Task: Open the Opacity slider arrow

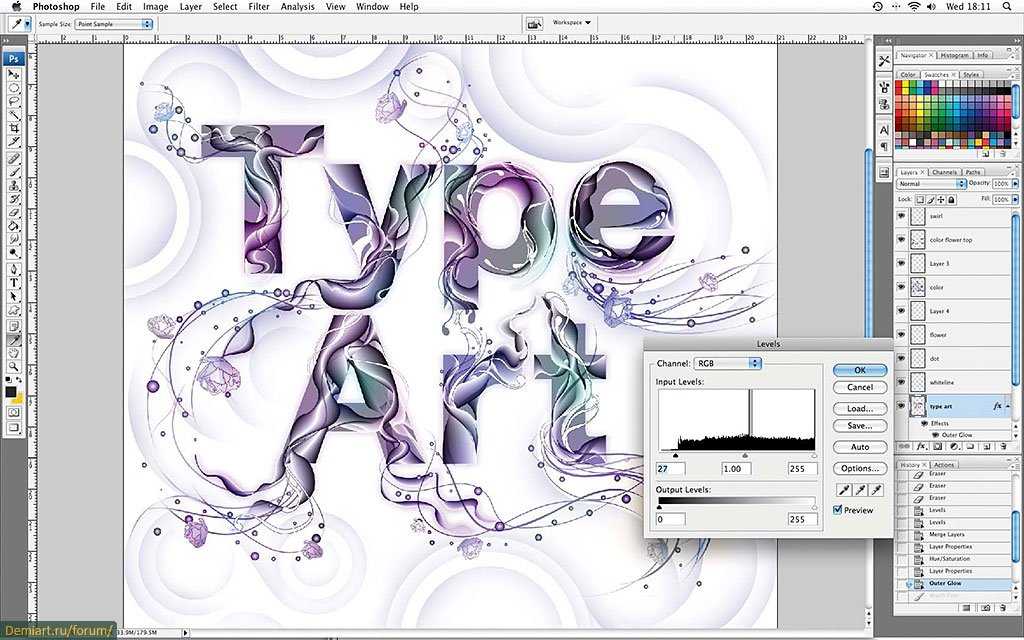Action: click(1015, 184)
